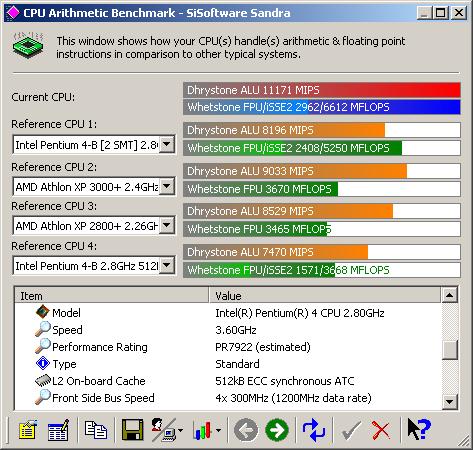Select the Model row label
The image size is (473, 450).
point(66,313)
